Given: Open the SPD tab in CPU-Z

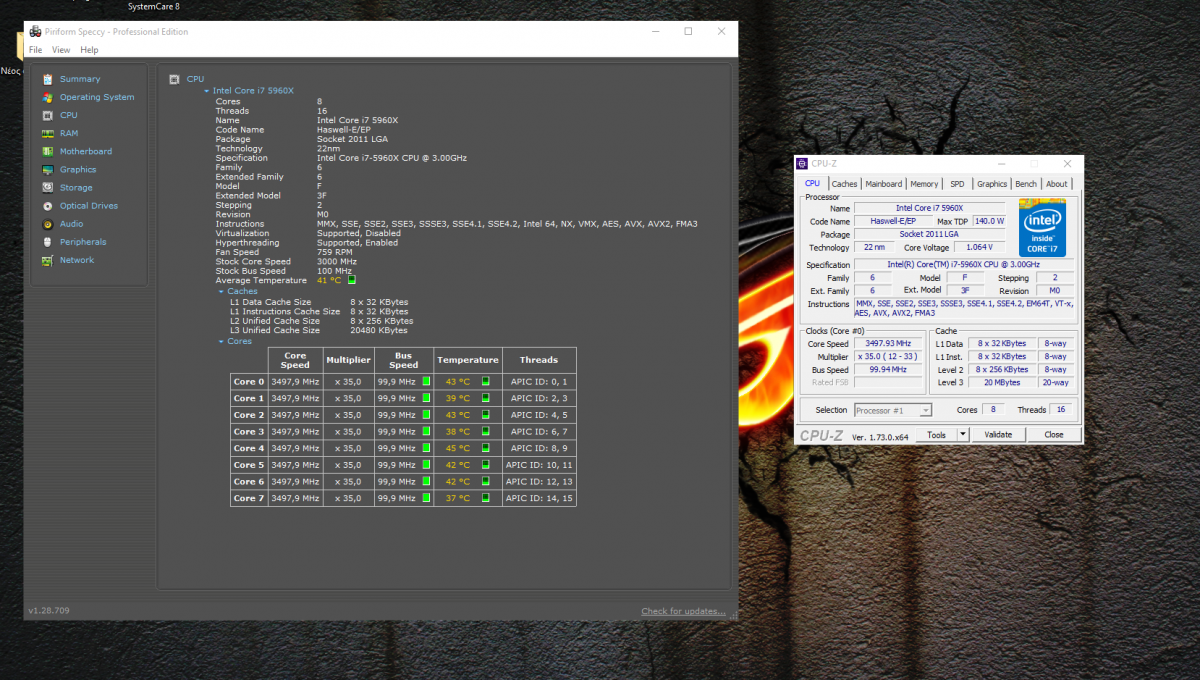Looking at the screenshot, I should click(957, 184).
